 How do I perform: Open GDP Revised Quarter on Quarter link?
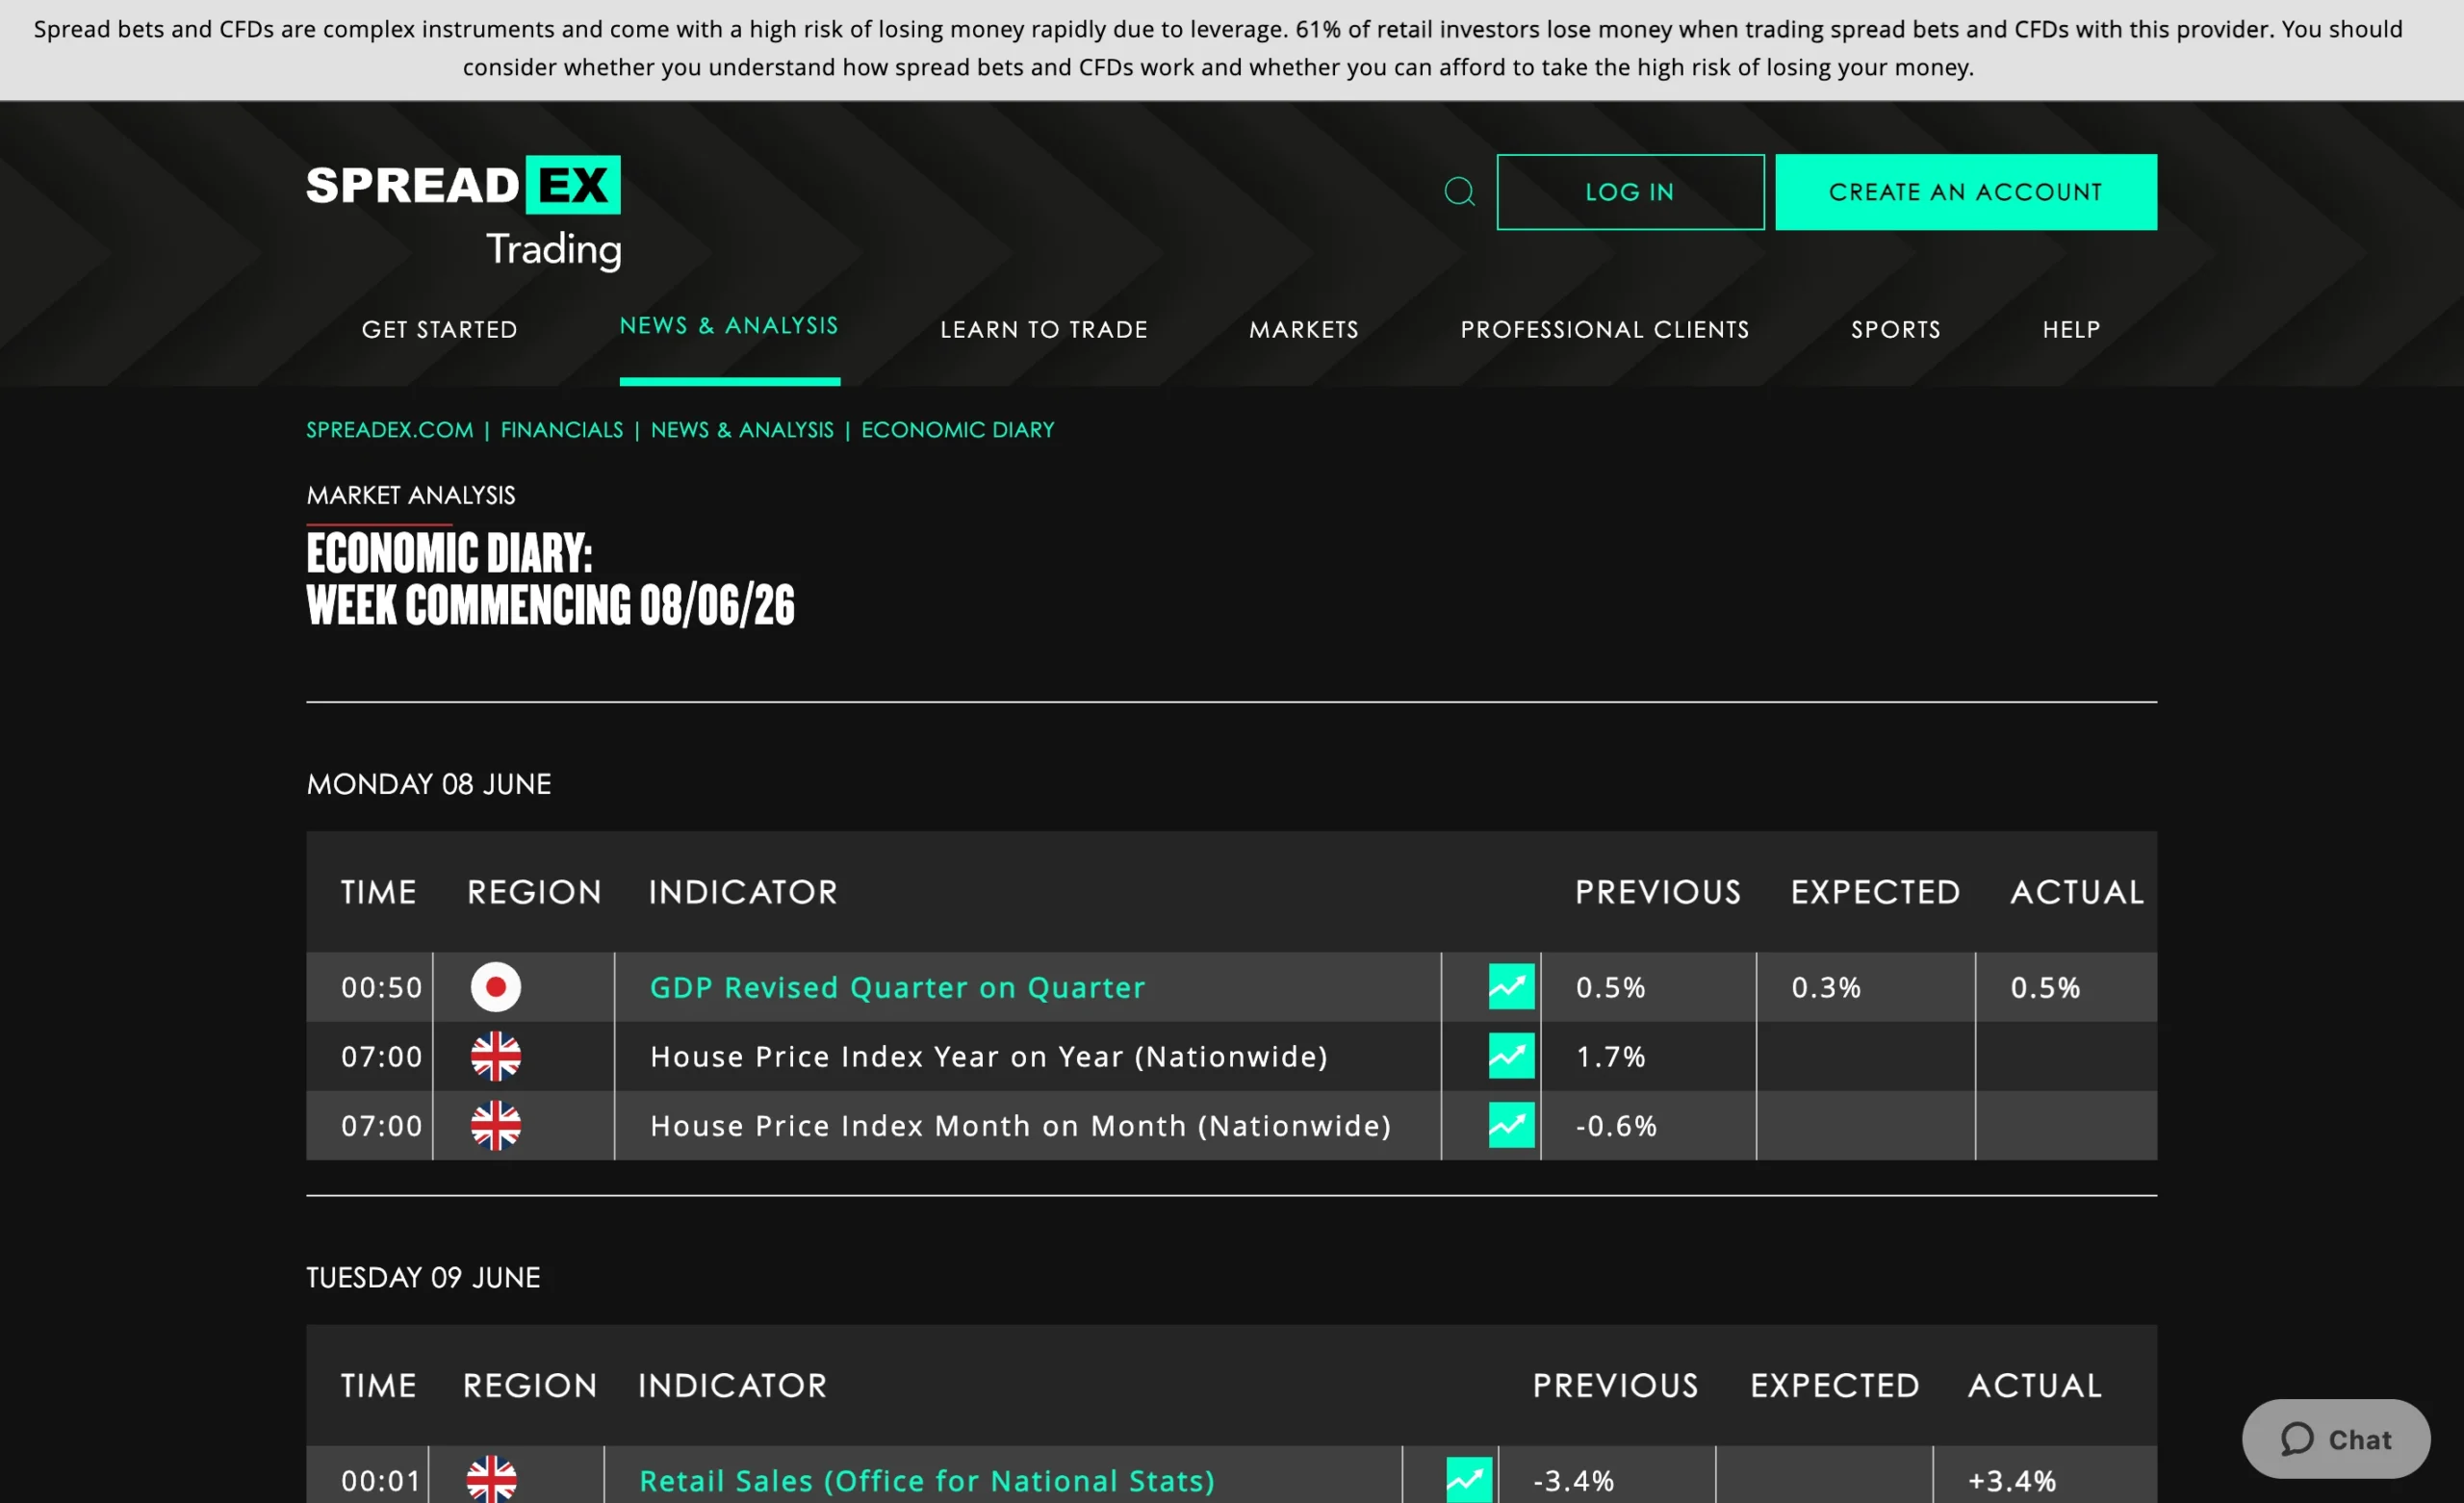tap(898, 987)
